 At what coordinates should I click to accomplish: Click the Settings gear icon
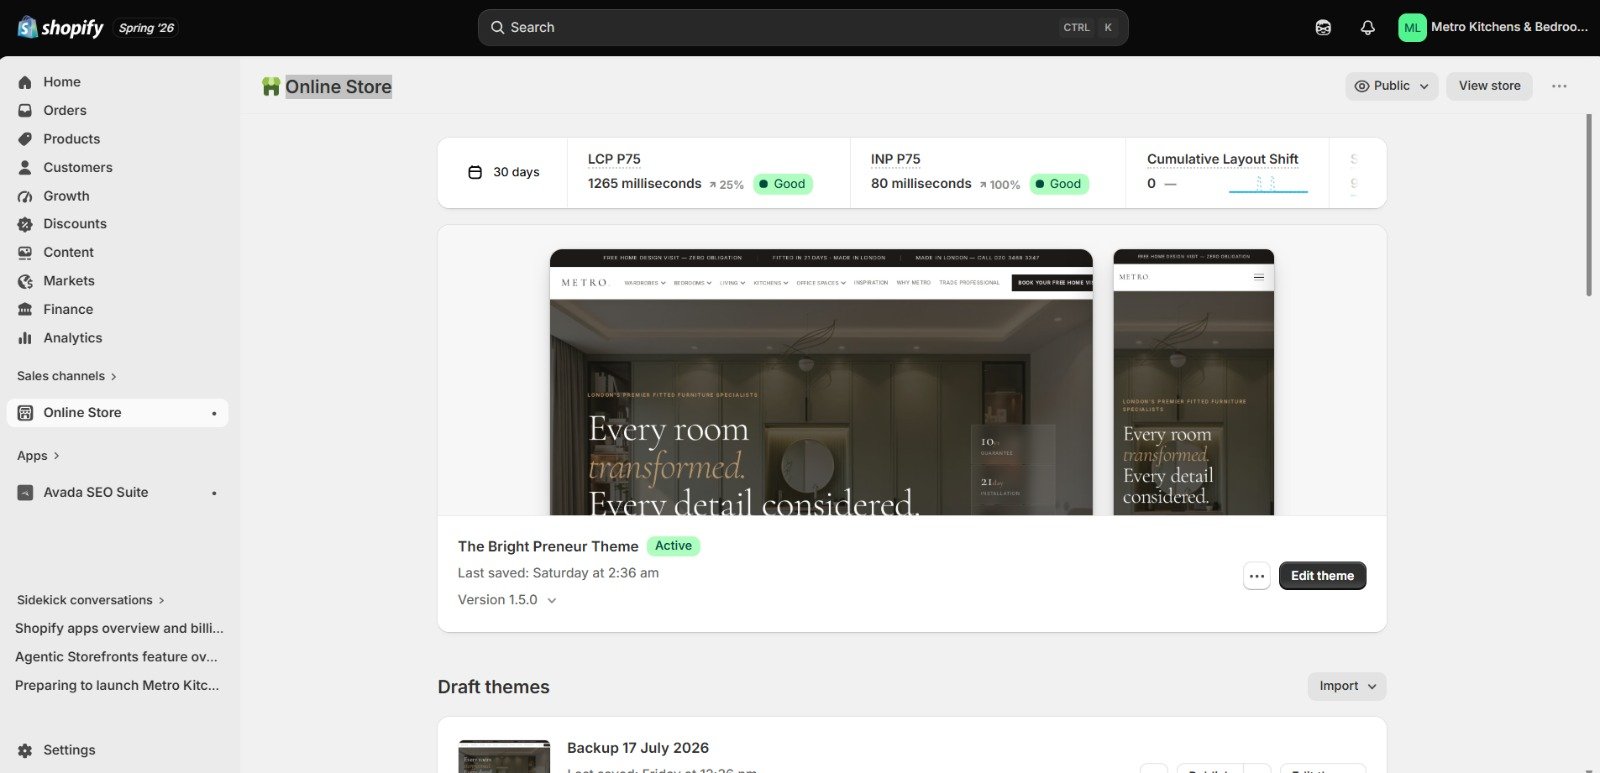click(25, 750)
